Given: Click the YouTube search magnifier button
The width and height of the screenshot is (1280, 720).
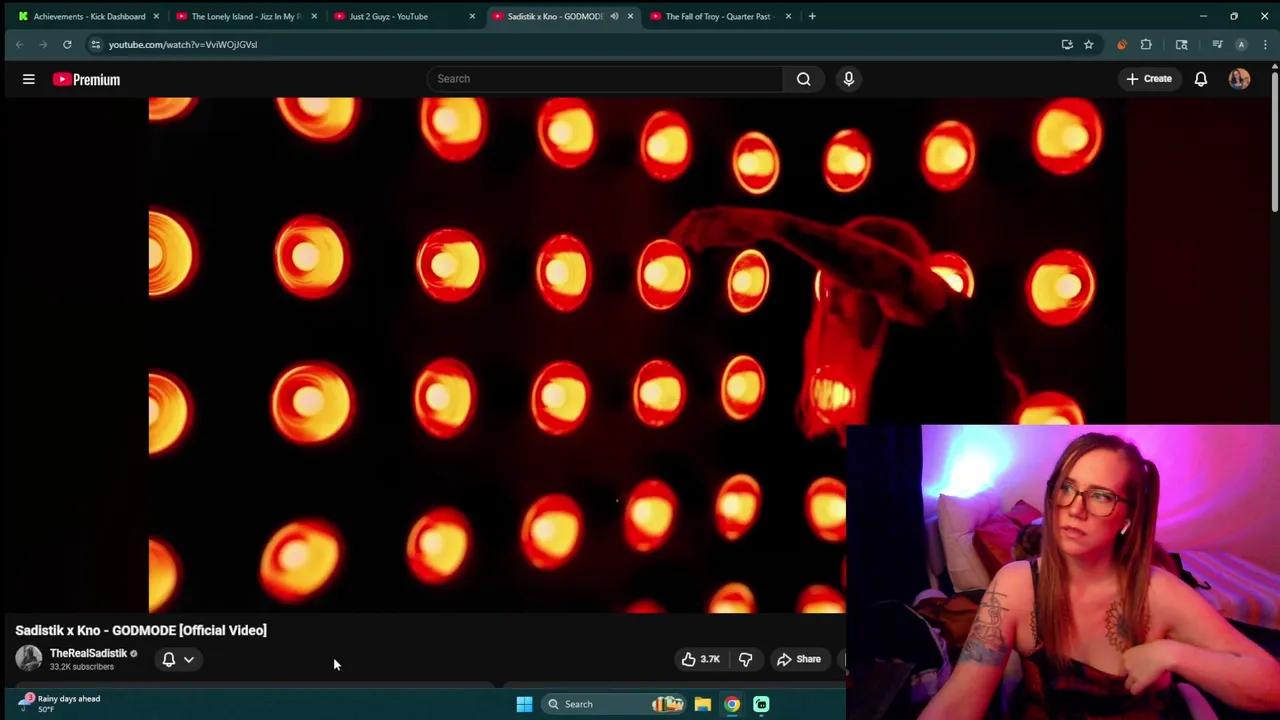Looking at the screenshot, I should (803, 79).
